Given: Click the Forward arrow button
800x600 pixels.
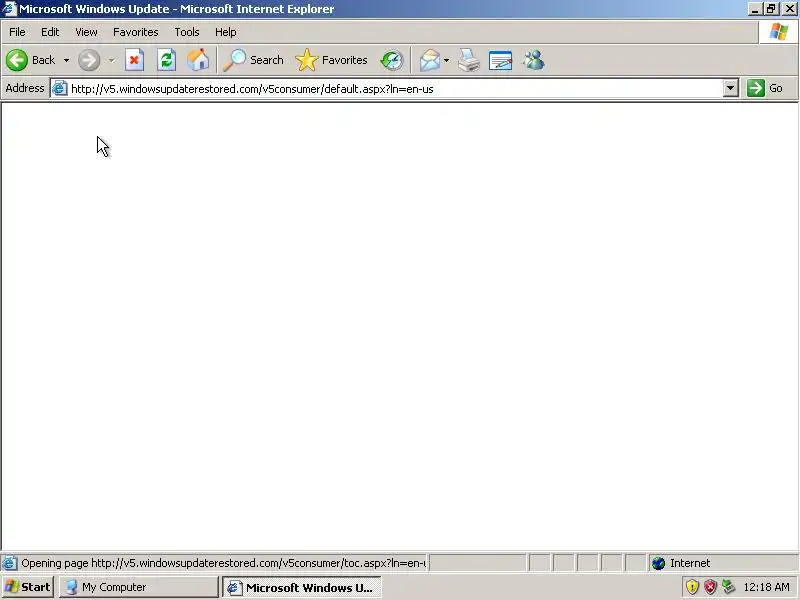Looking at the screenshot, I should click(89, 60).
